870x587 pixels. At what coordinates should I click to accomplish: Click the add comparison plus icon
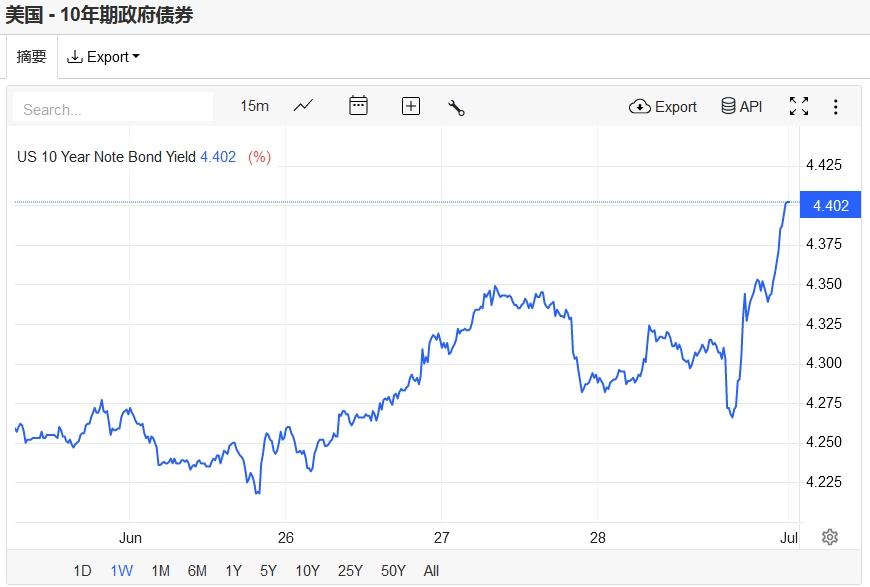[x=410, y=106]
